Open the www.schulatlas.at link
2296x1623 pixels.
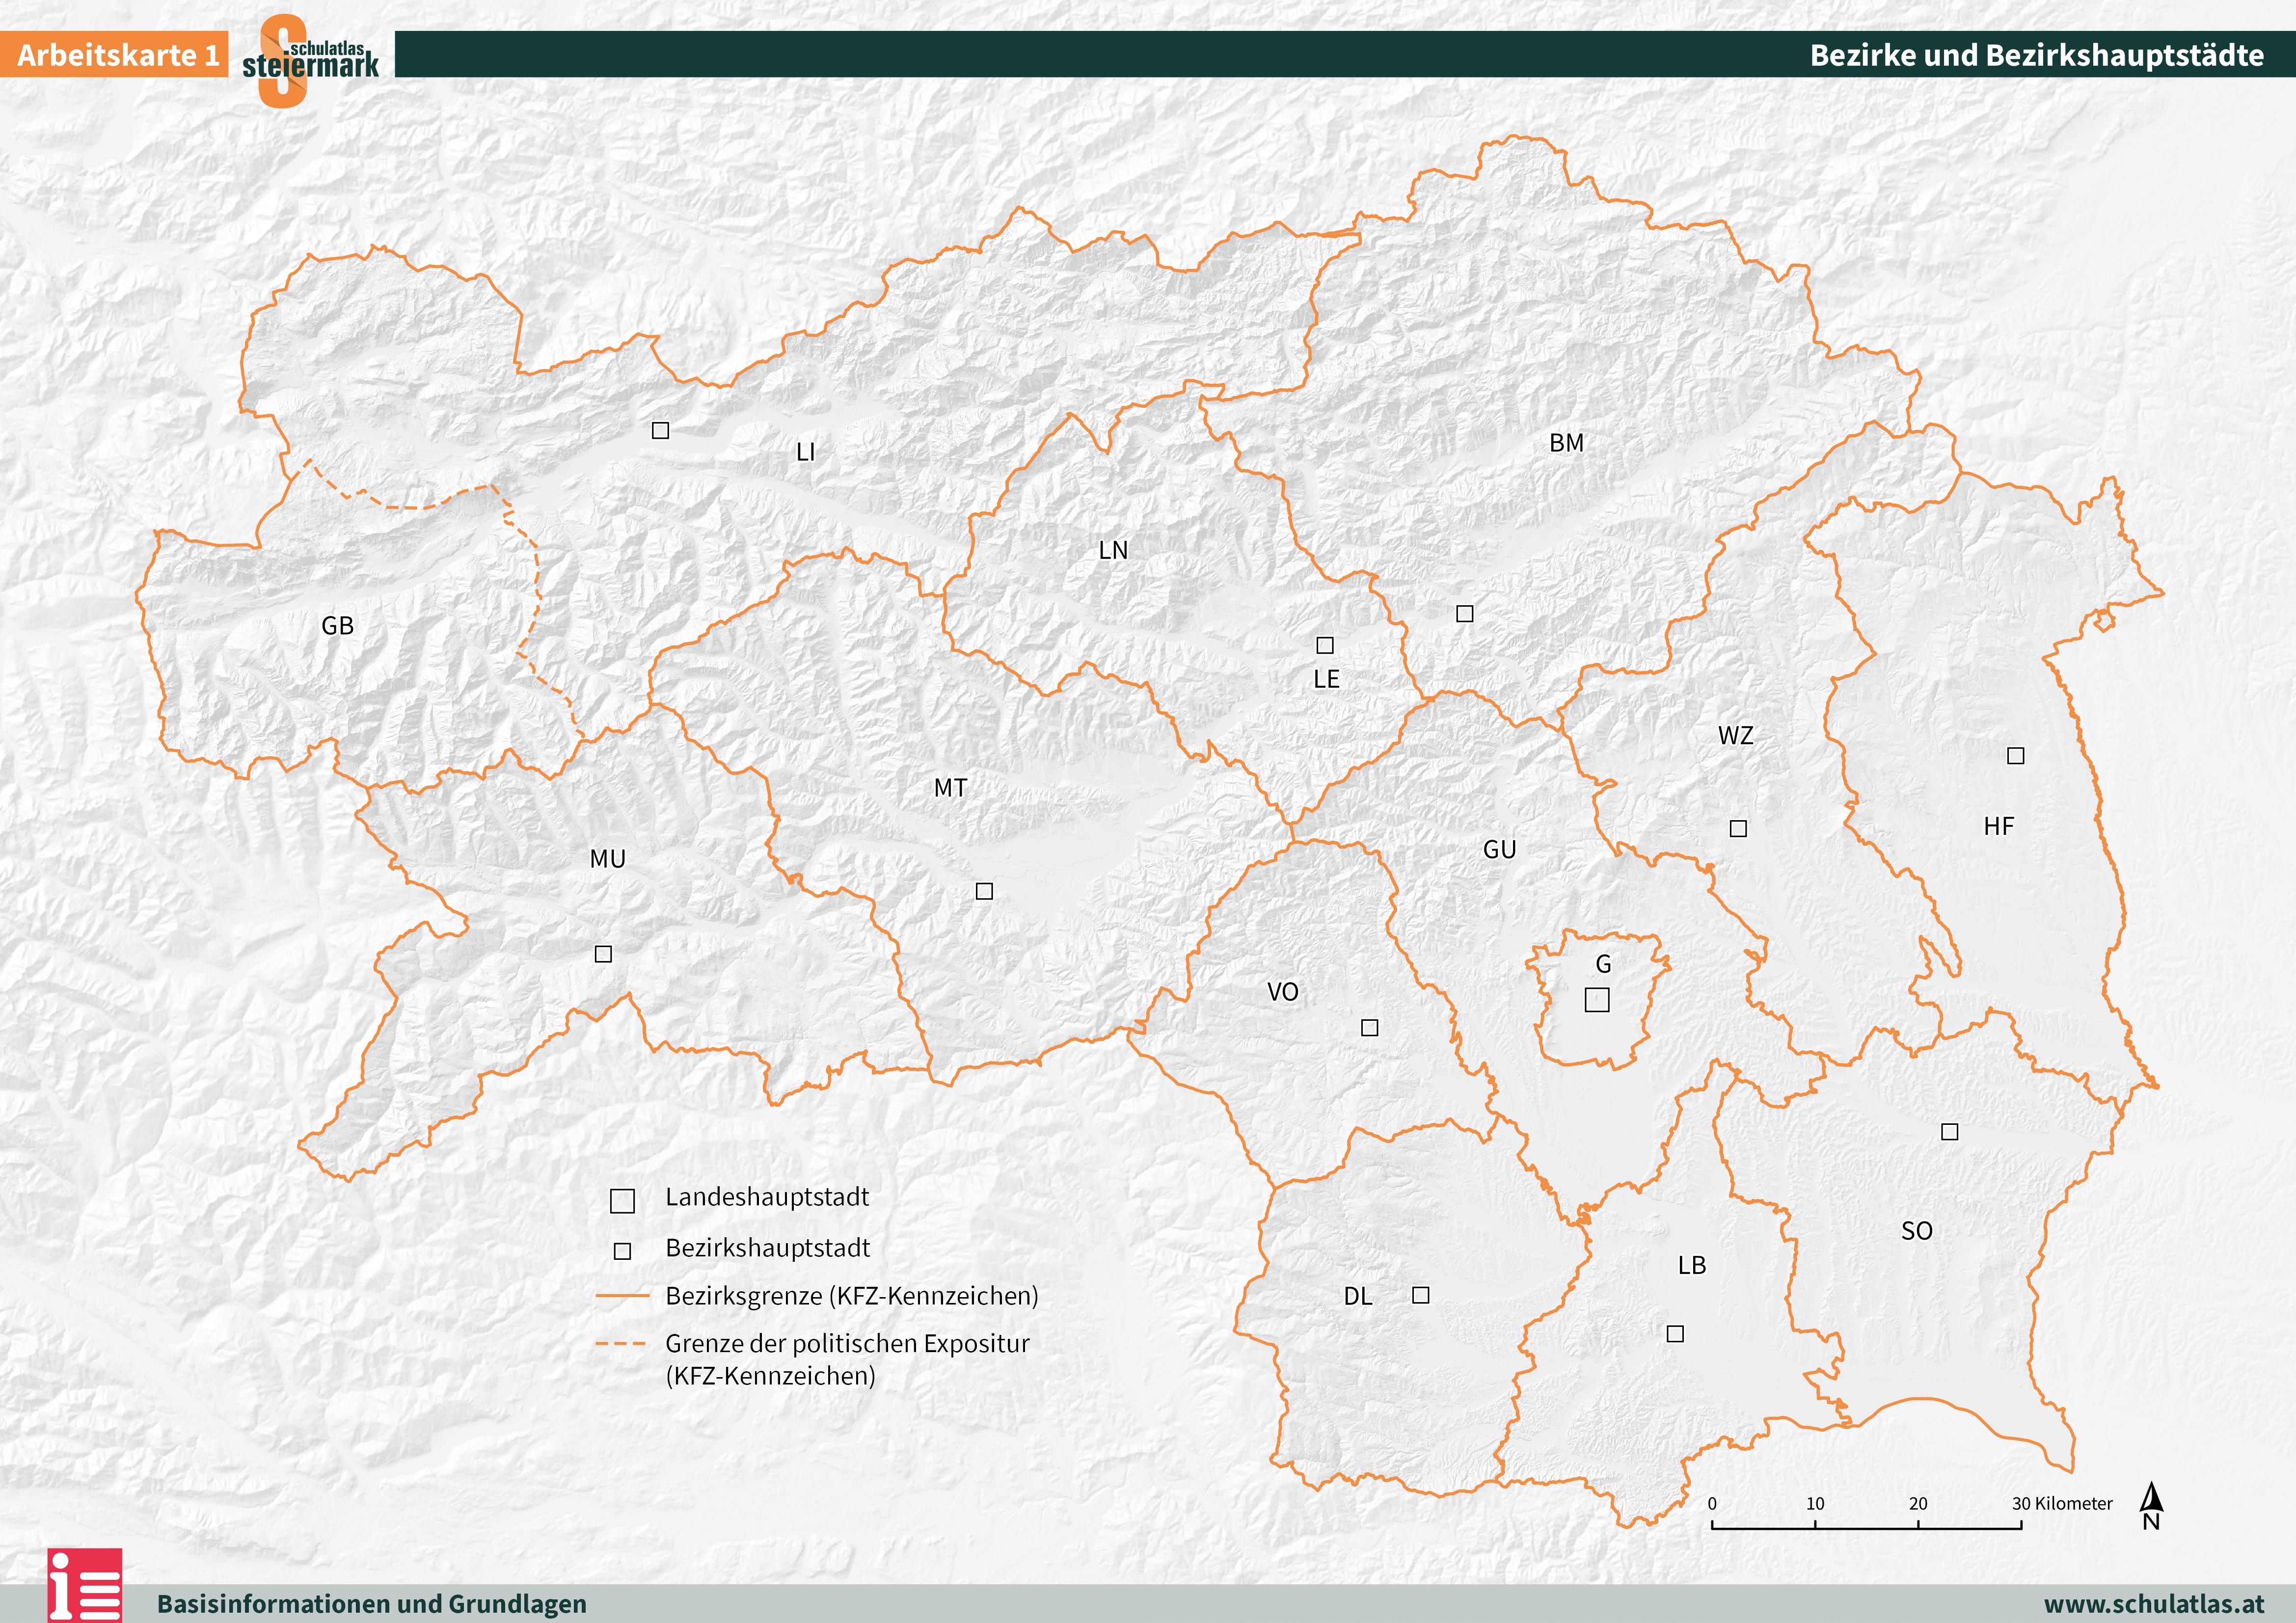(x=2154, y=1604)
